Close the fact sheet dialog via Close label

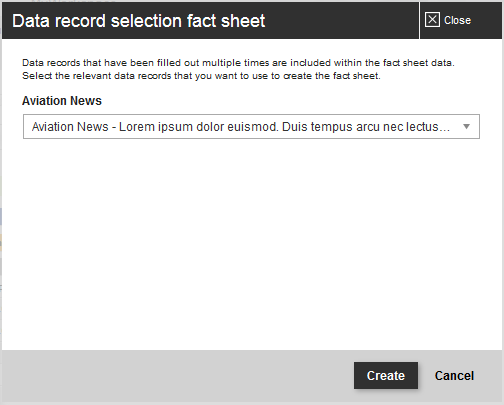[x=457, y=20]
